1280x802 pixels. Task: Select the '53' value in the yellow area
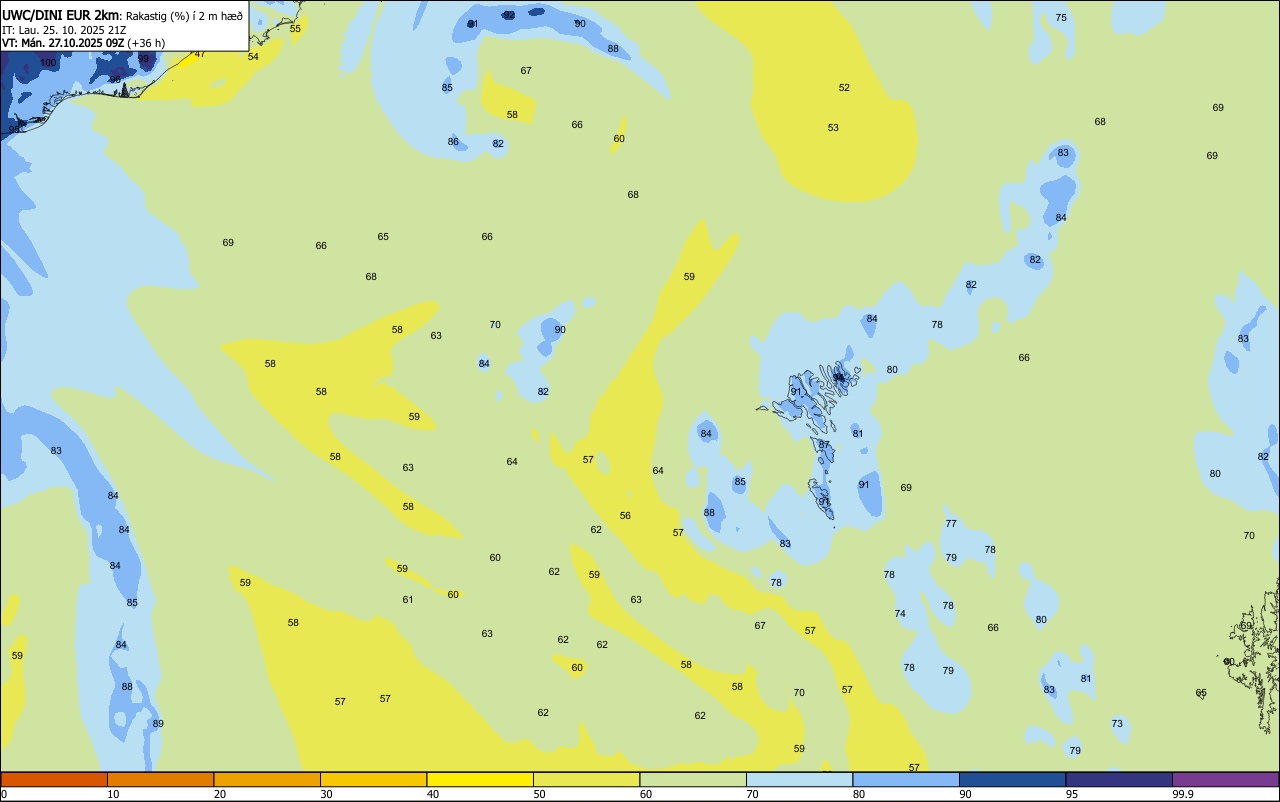(x=833, y=128)
